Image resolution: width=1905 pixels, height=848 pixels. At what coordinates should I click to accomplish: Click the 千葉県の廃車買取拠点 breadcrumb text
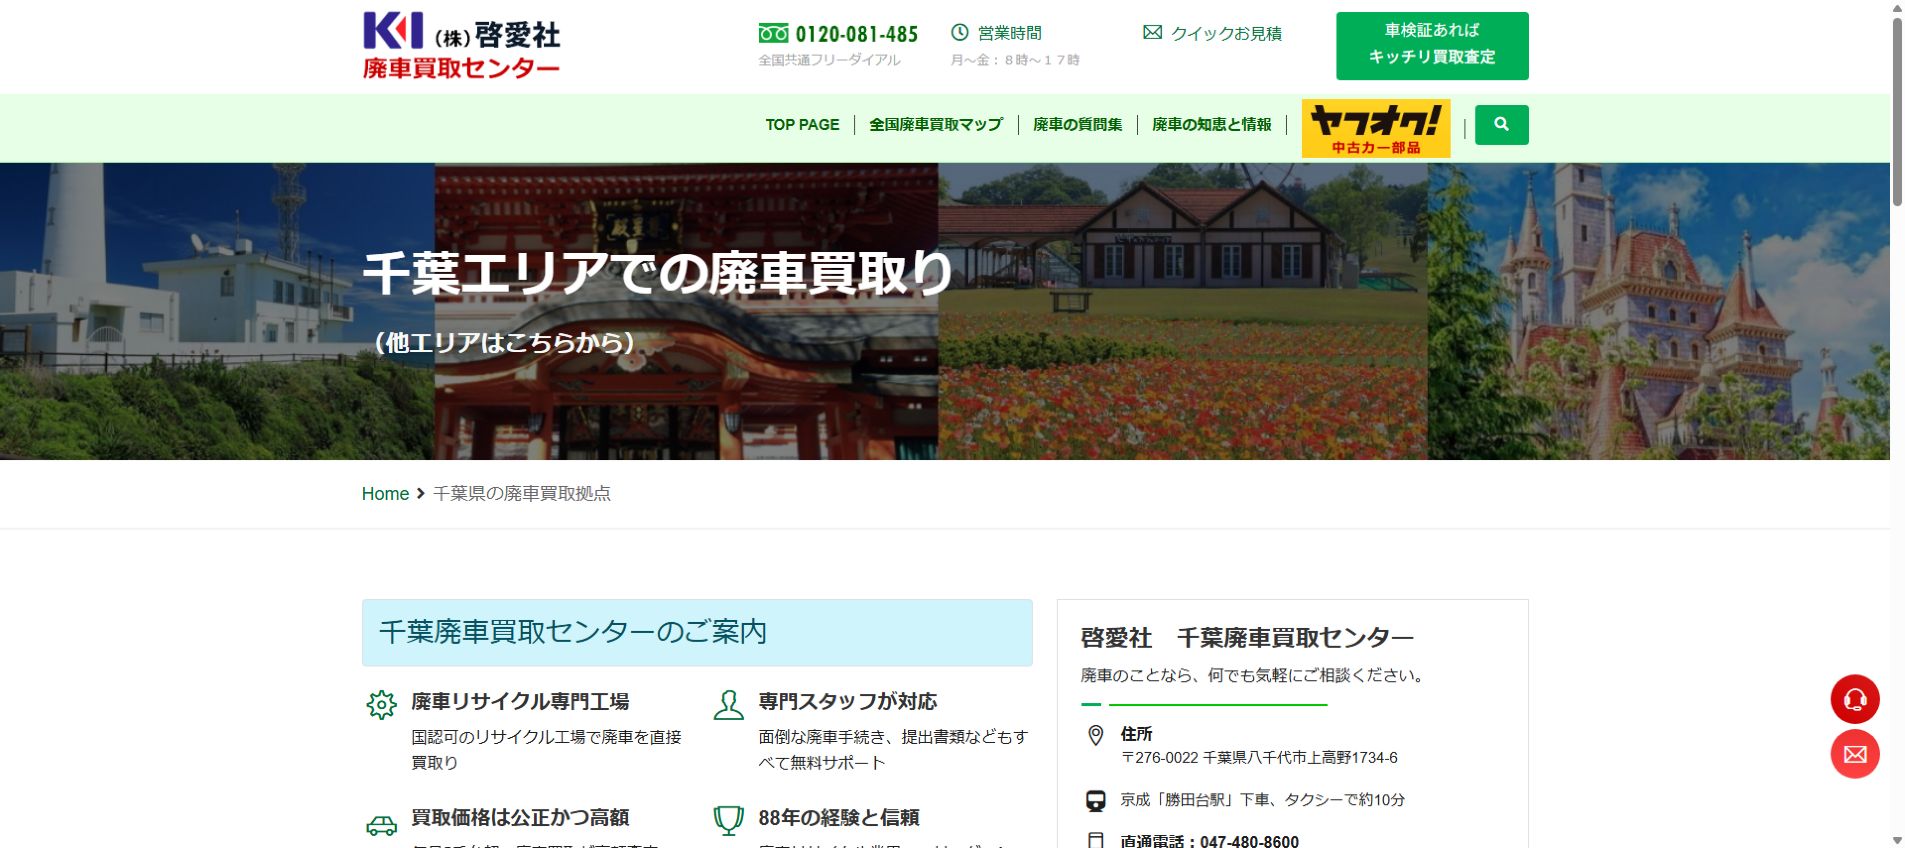pyautogui.click(x=521, y=493)
